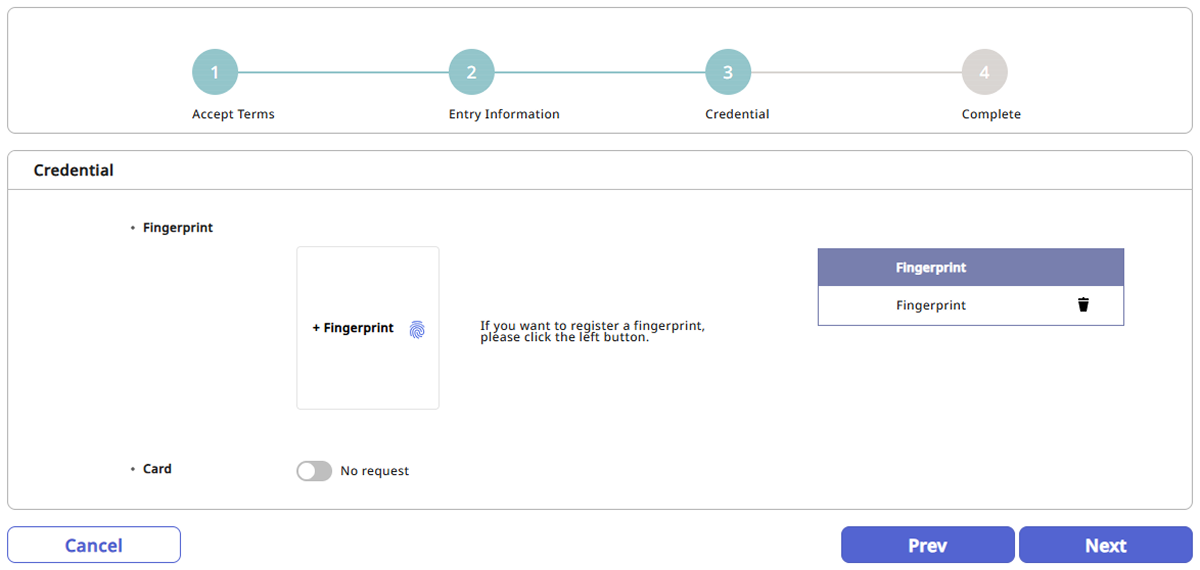The image size is (1200, 570).
Task: Select the step 3 circle indicator
Action: (x=727, y=72)
